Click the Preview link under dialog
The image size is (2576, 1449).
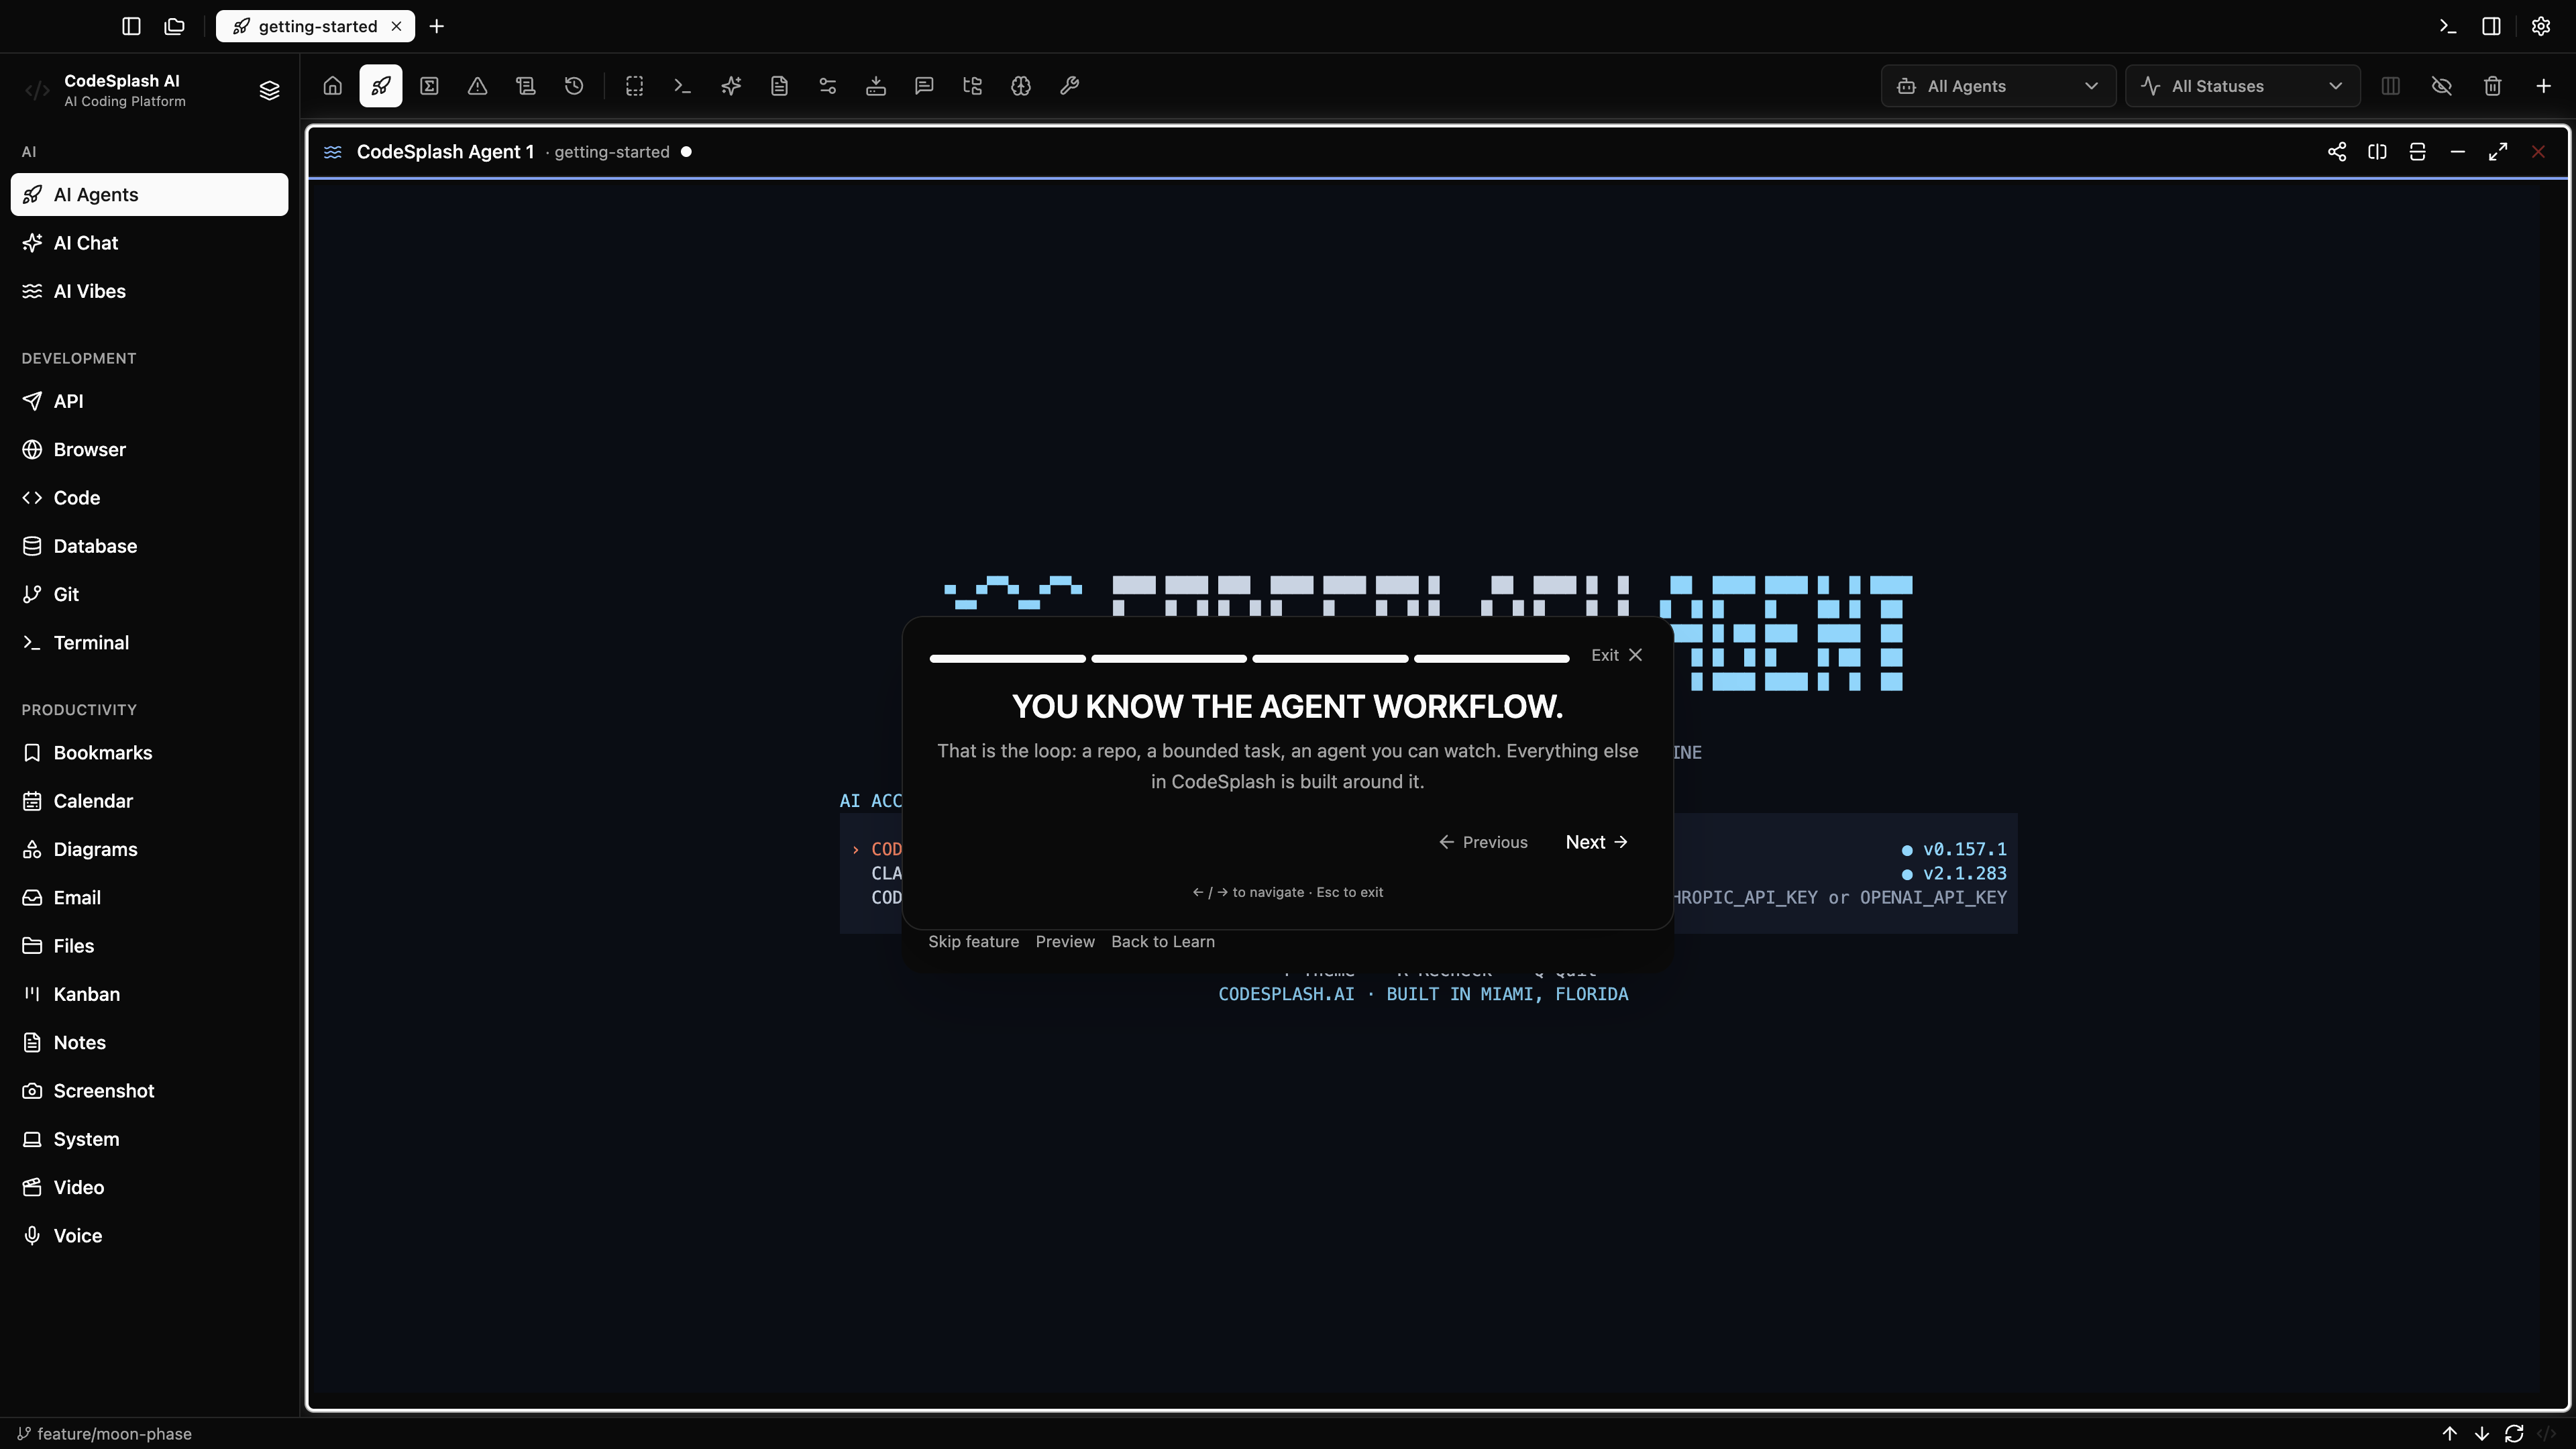[1065, 942]
